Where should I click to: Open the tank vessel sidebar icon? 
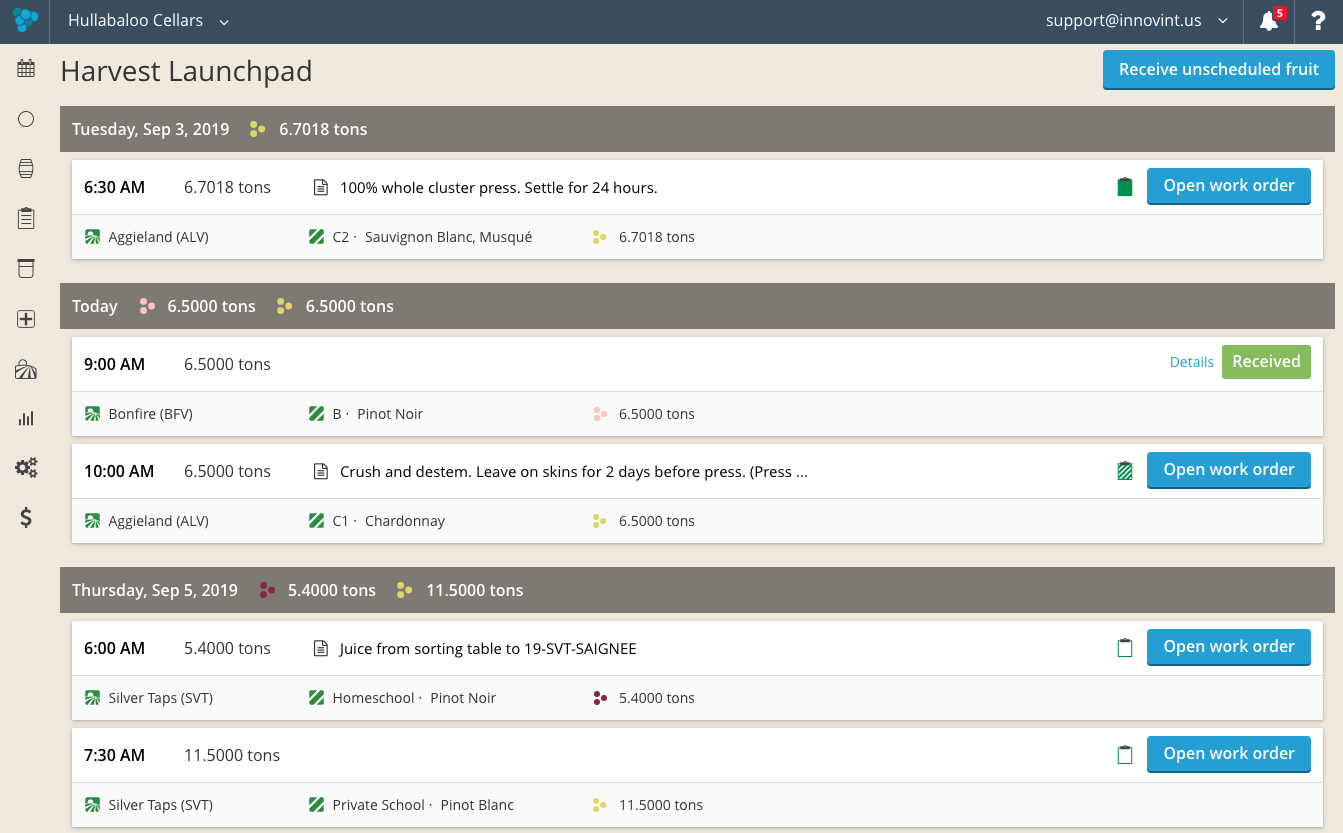26,268
